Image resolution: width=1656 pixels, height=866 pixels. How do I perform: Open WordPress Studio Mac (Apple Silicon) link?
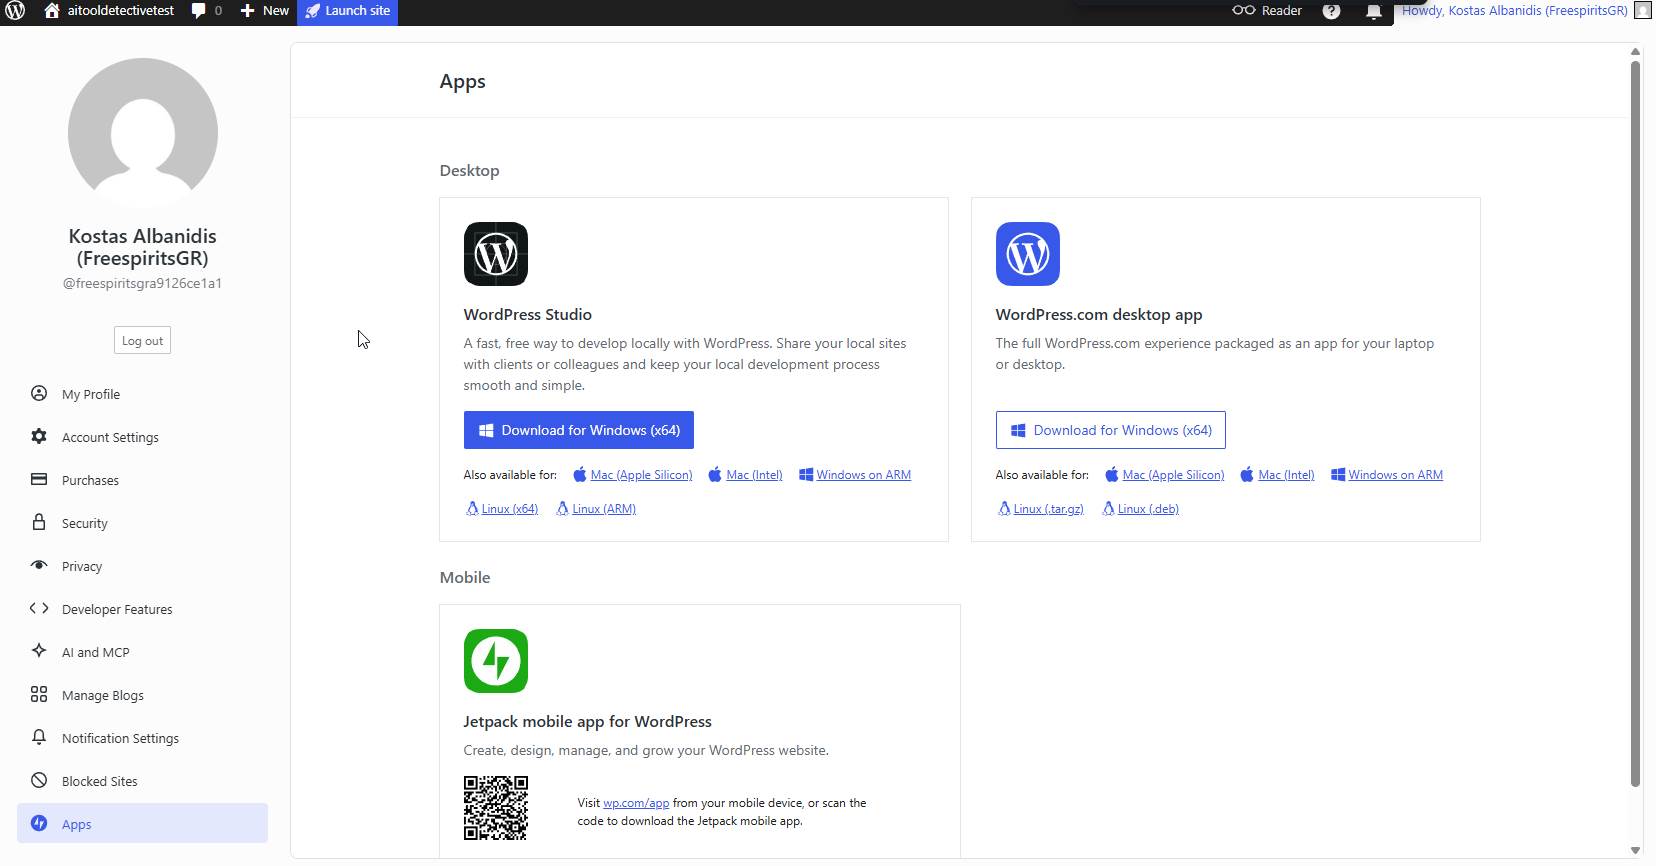coord(641,475)
